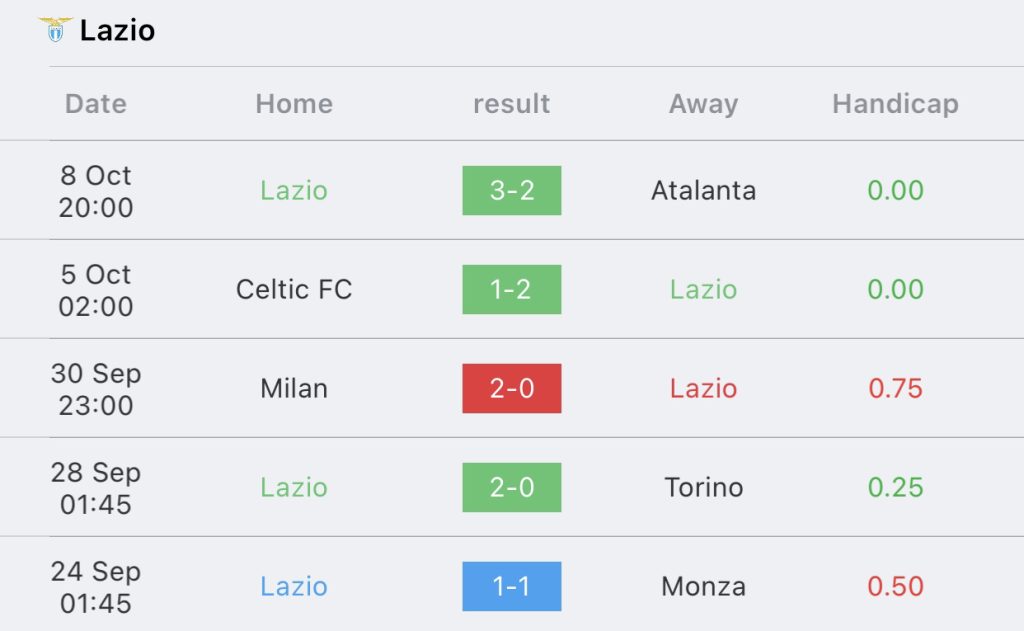Image resolution: width=1024 pixels, height=631 pixels.
Task: Click the 0.50 handicap value for Monza match
Action: (x=895, y=587)
